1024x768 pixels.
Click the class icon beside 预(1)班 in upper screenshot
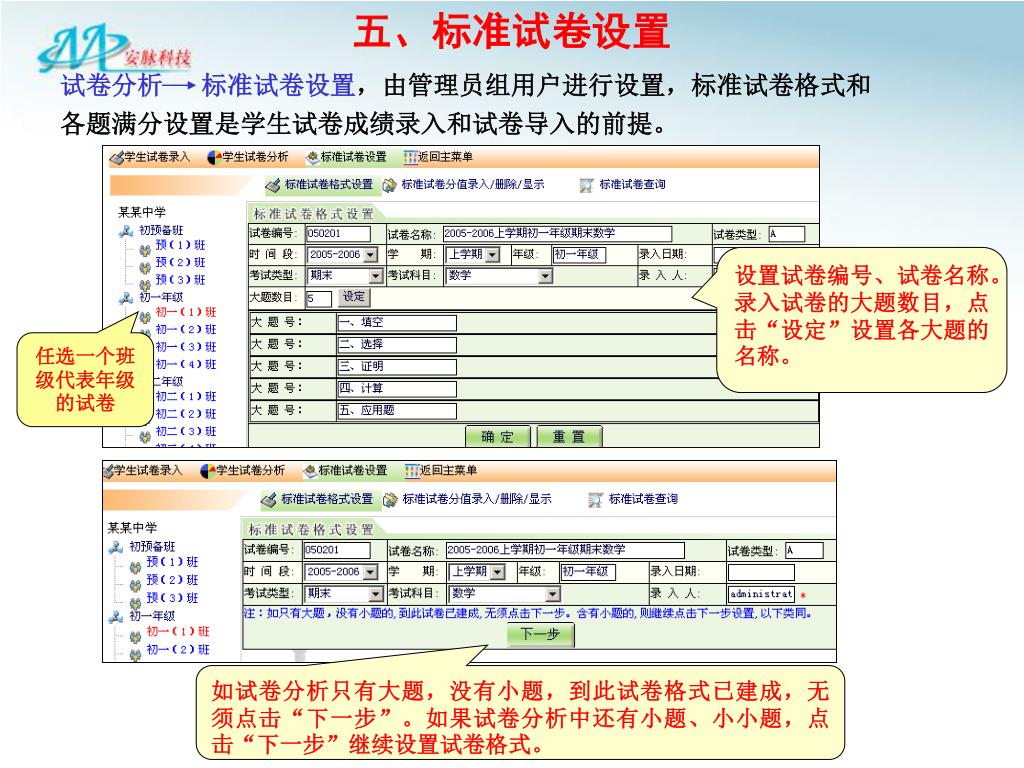click(145, 249)
